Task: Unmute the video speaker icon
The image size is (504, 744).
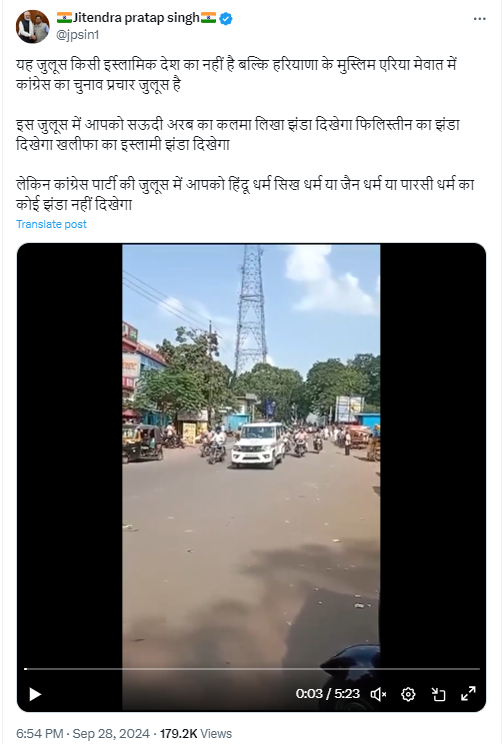Action: pyautogui.click(x=378, y=694)
